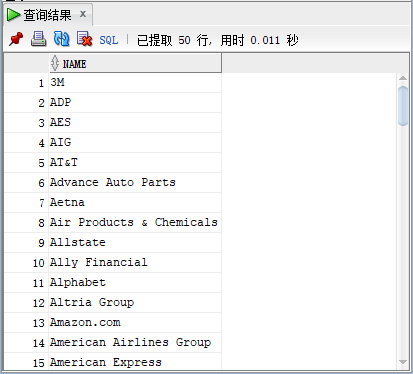The image size is (413, 374).
Task: Select the American Express cell
Action: pyautogui.click(x=135, y=362)
